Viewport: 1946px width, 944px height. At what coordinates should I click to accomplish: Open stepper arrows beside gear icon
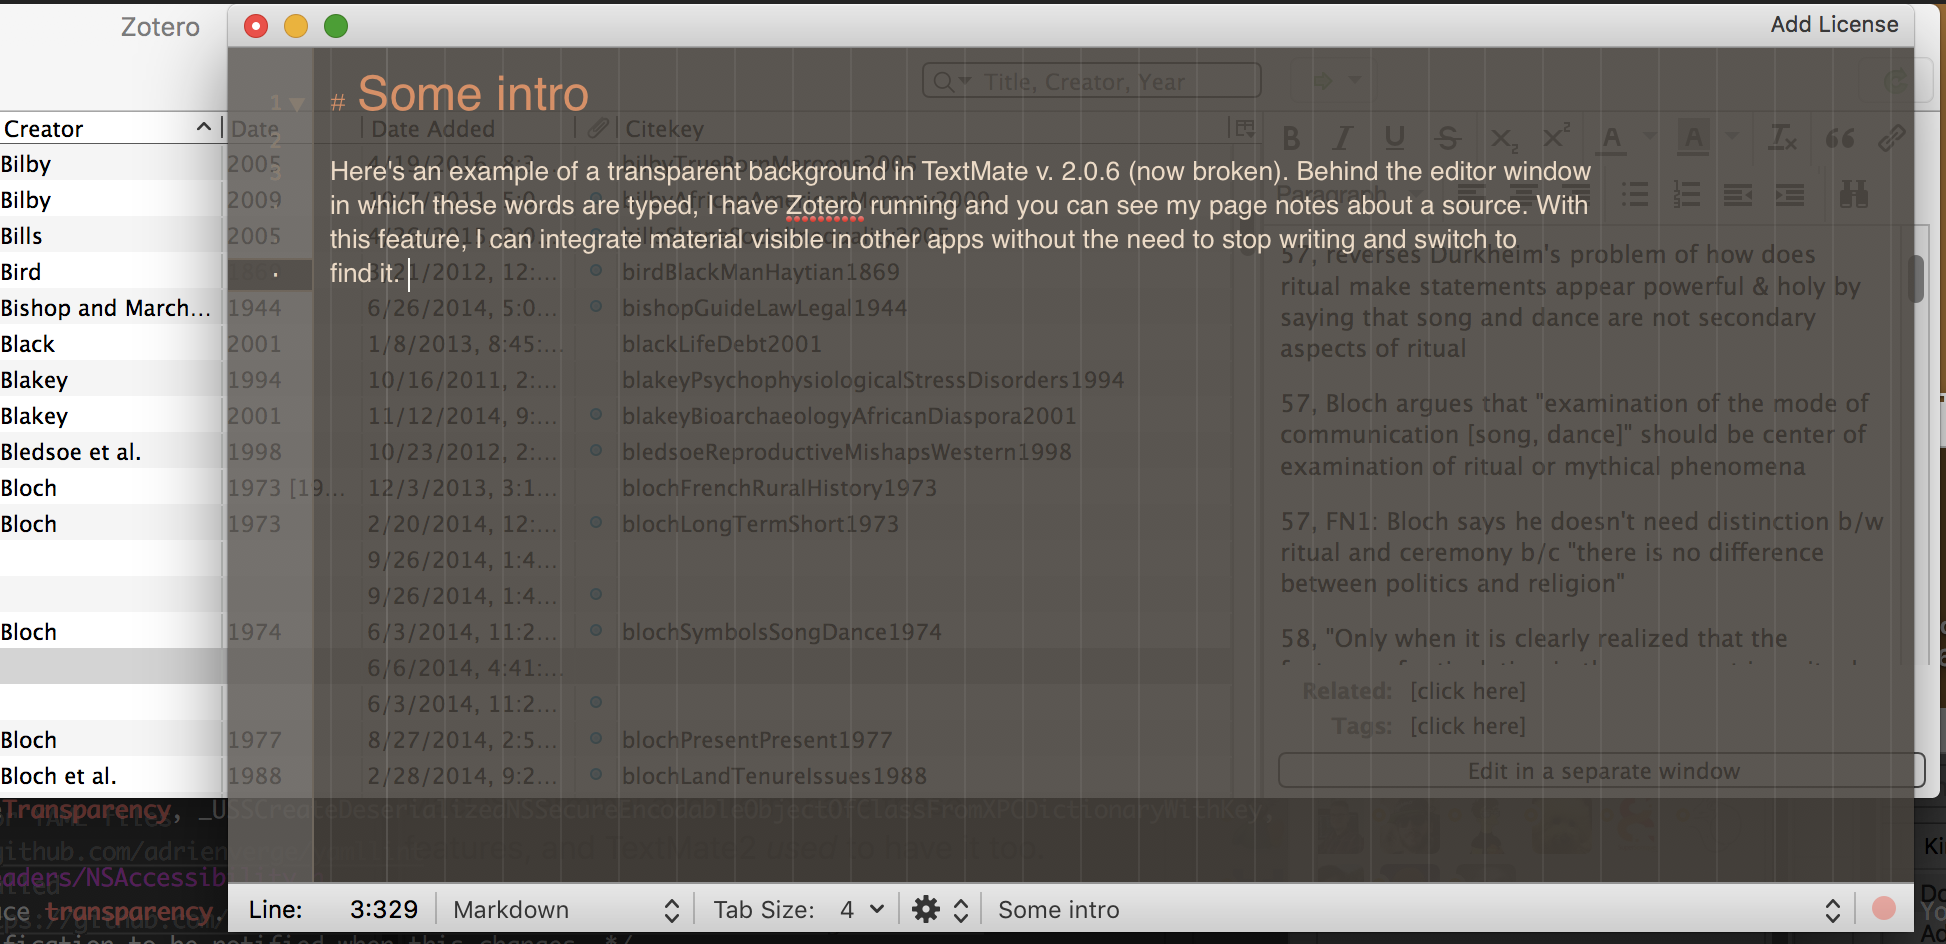pos(961,910)
